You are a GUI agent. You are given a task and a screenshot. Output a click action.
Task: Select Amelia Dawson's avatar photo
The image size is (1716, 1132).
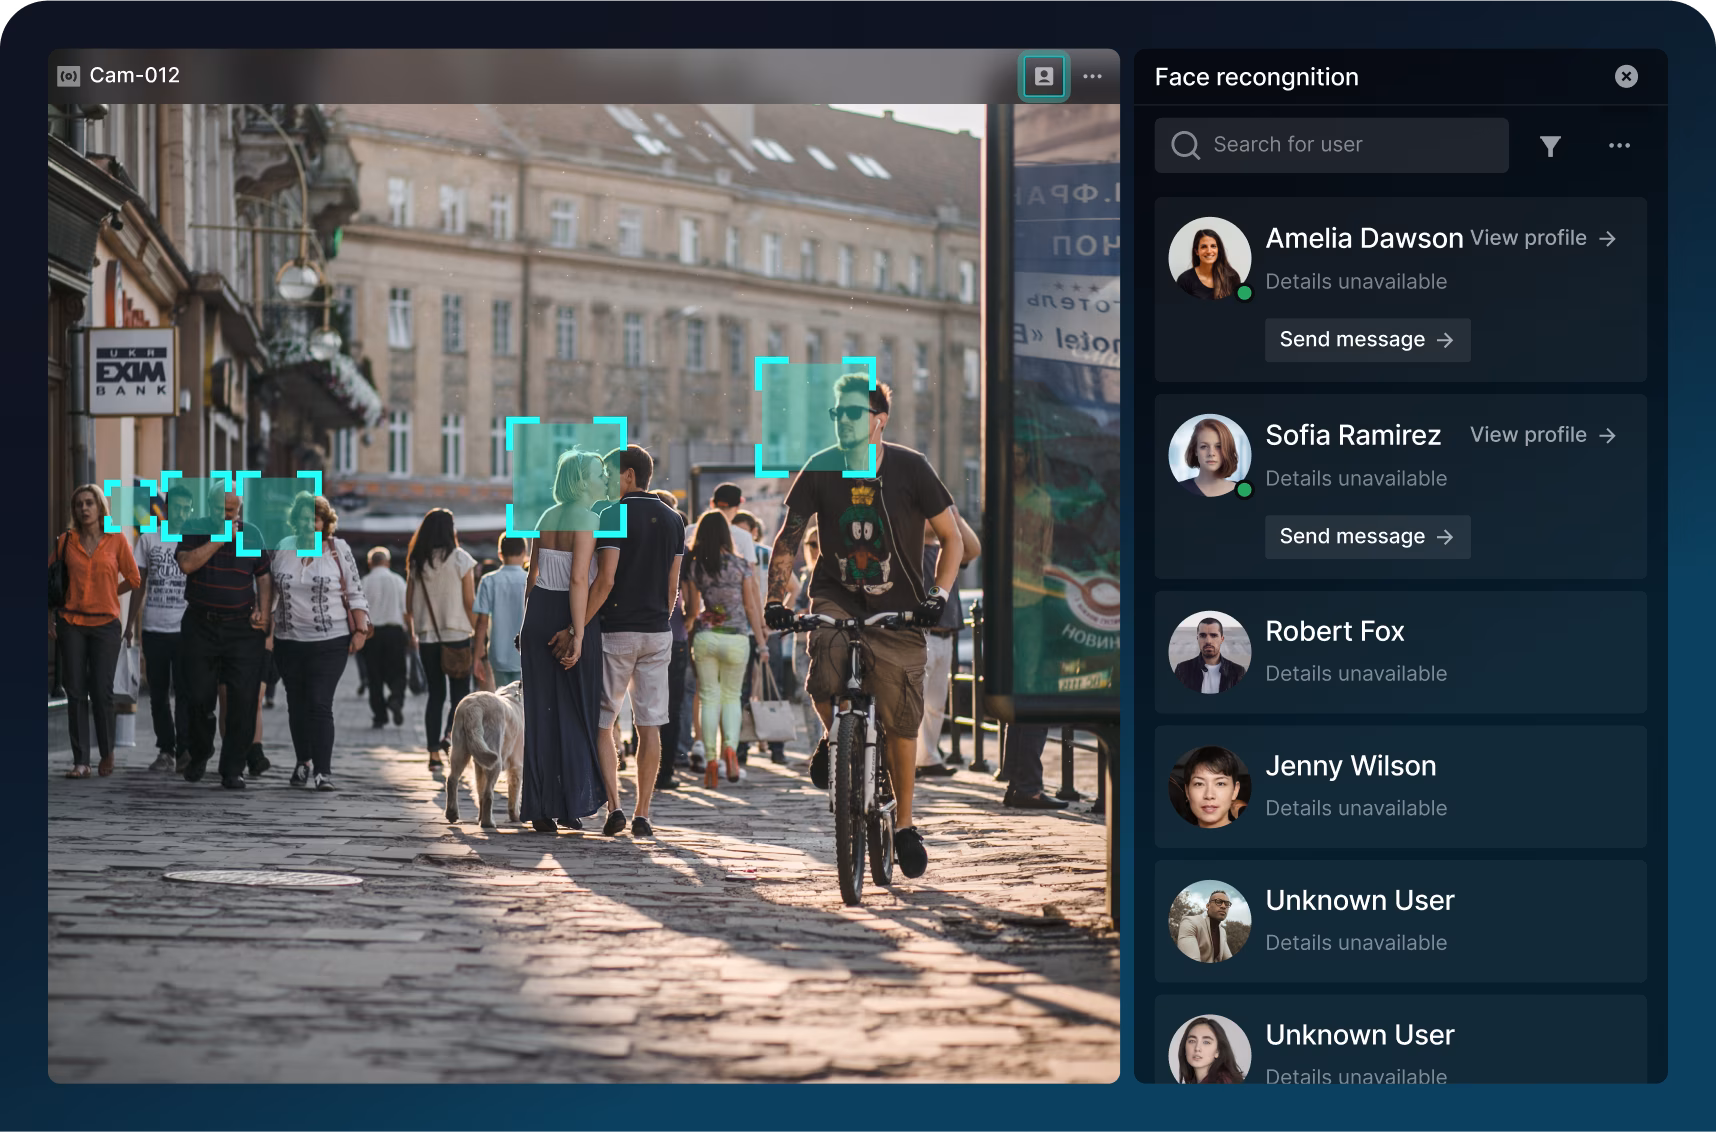coord(1209,258)
